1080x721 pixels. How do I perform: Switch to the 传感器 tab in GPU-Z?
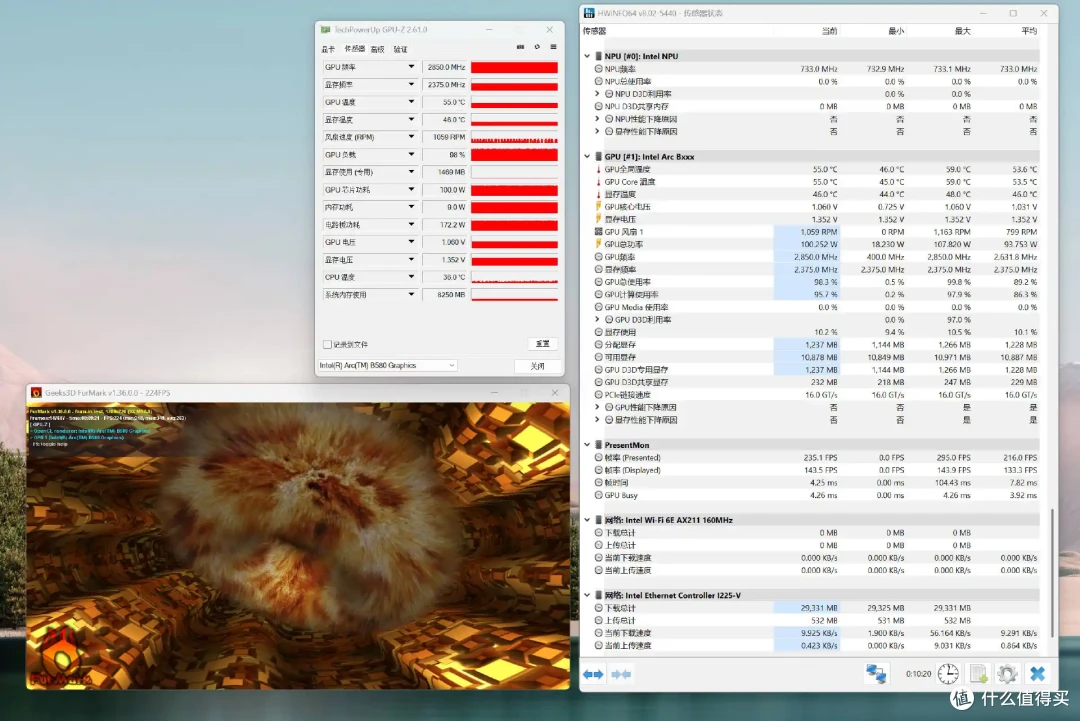[x=354, y=50]
